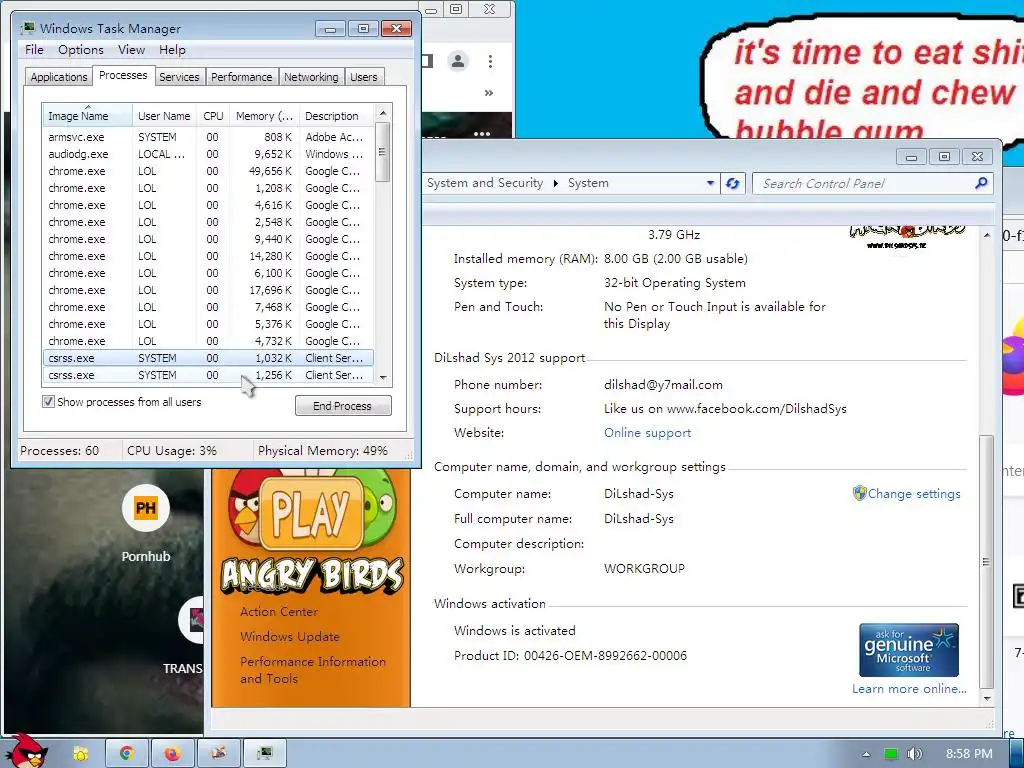Click the Task Manager title bar icon
The height and width of the screenshot is (768, 1024).
[x=27, y=28]
